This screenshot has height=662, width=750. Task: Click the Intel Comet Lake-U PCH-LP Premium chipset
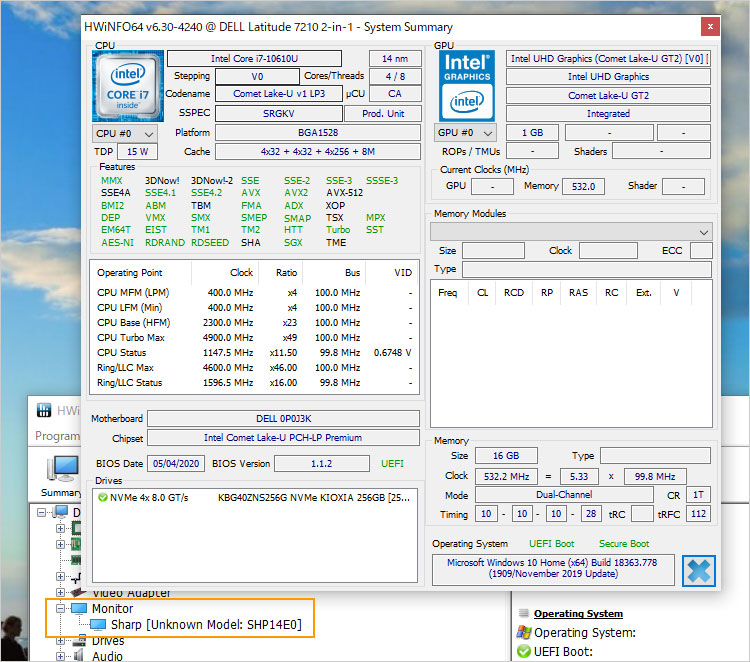284,438
